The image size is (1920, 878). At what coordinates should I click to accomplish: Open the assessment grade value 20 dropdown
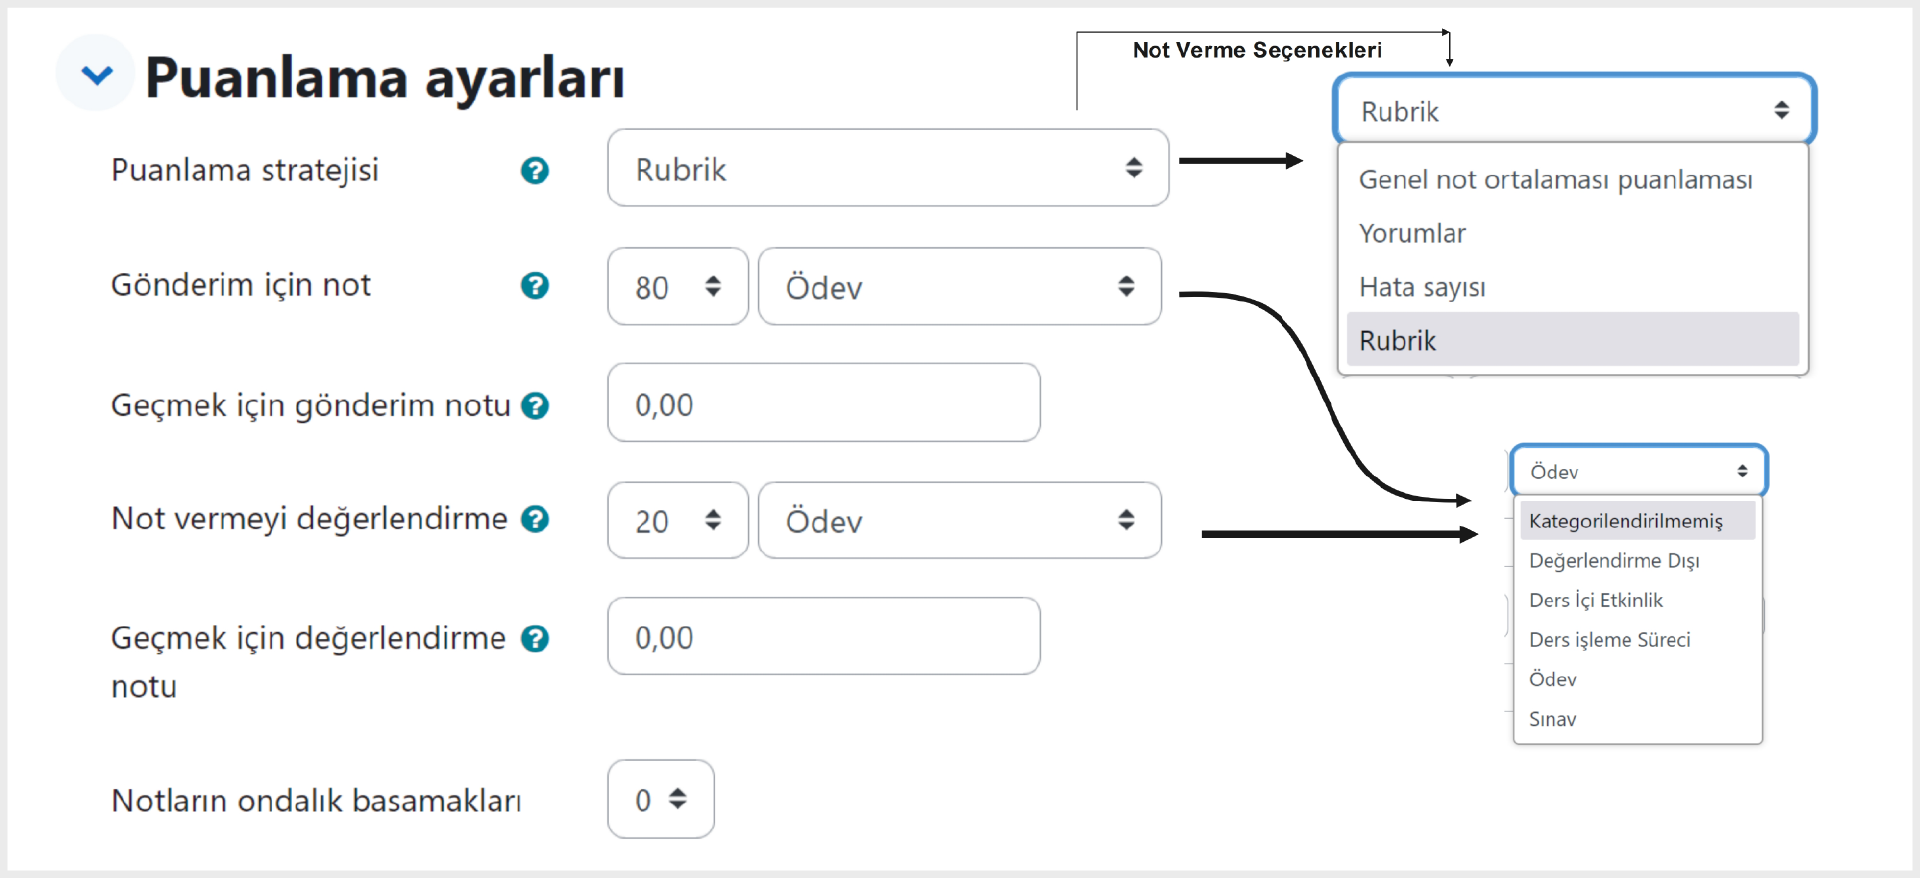coord(677,520)
